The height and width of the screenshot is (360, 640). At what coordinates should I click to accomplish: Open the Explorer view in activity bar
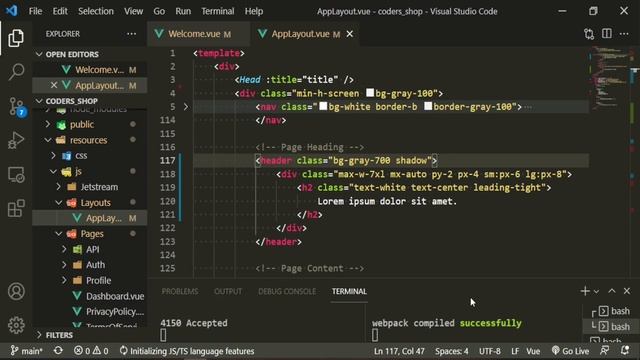(16, 38)
